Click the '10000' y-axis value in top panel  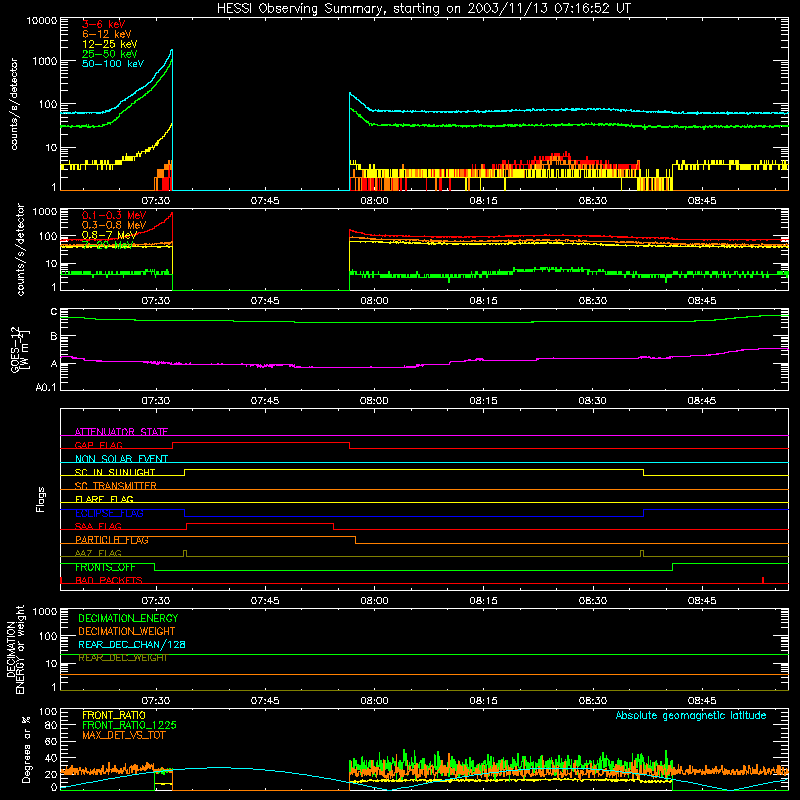[41, 21]
